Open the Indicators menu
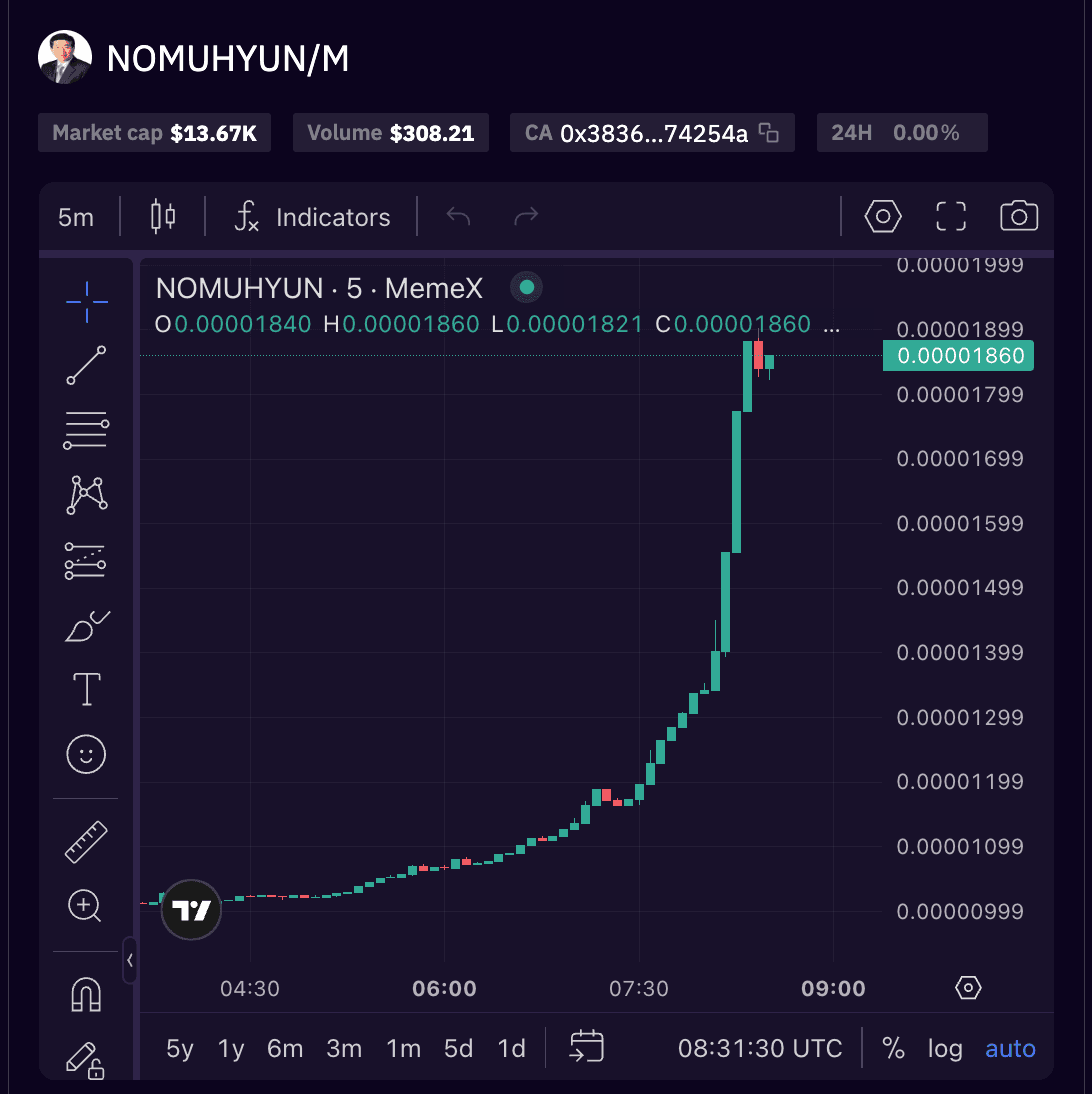 coord(312,217)
